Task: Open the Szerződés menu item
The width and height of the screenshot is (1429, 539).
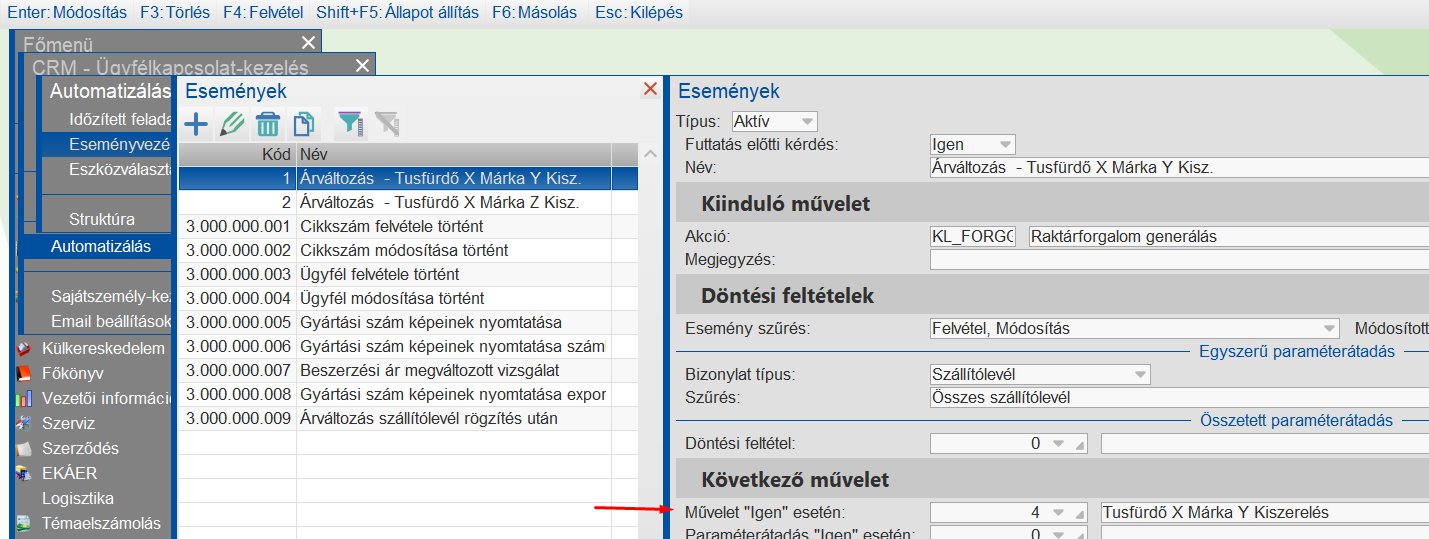Action: [80, 448]
